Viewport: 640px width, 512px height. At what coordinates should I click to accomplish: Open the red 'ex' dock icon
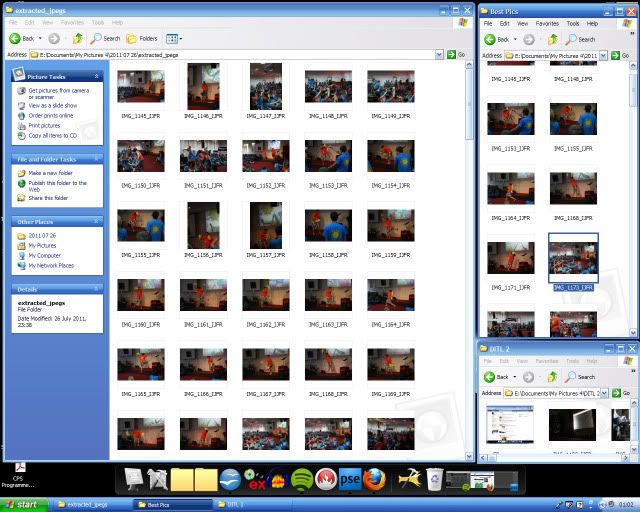pos(255,480)
